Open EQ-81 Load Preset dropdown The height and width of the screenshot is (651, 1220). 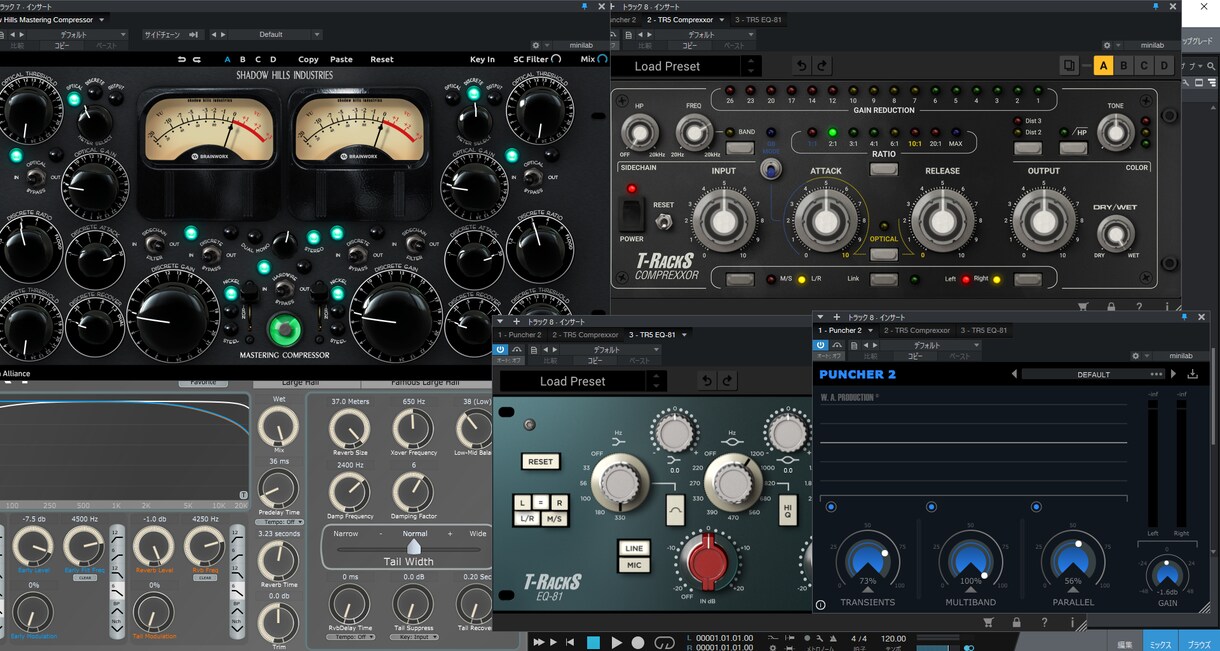(x=583, y=381)
